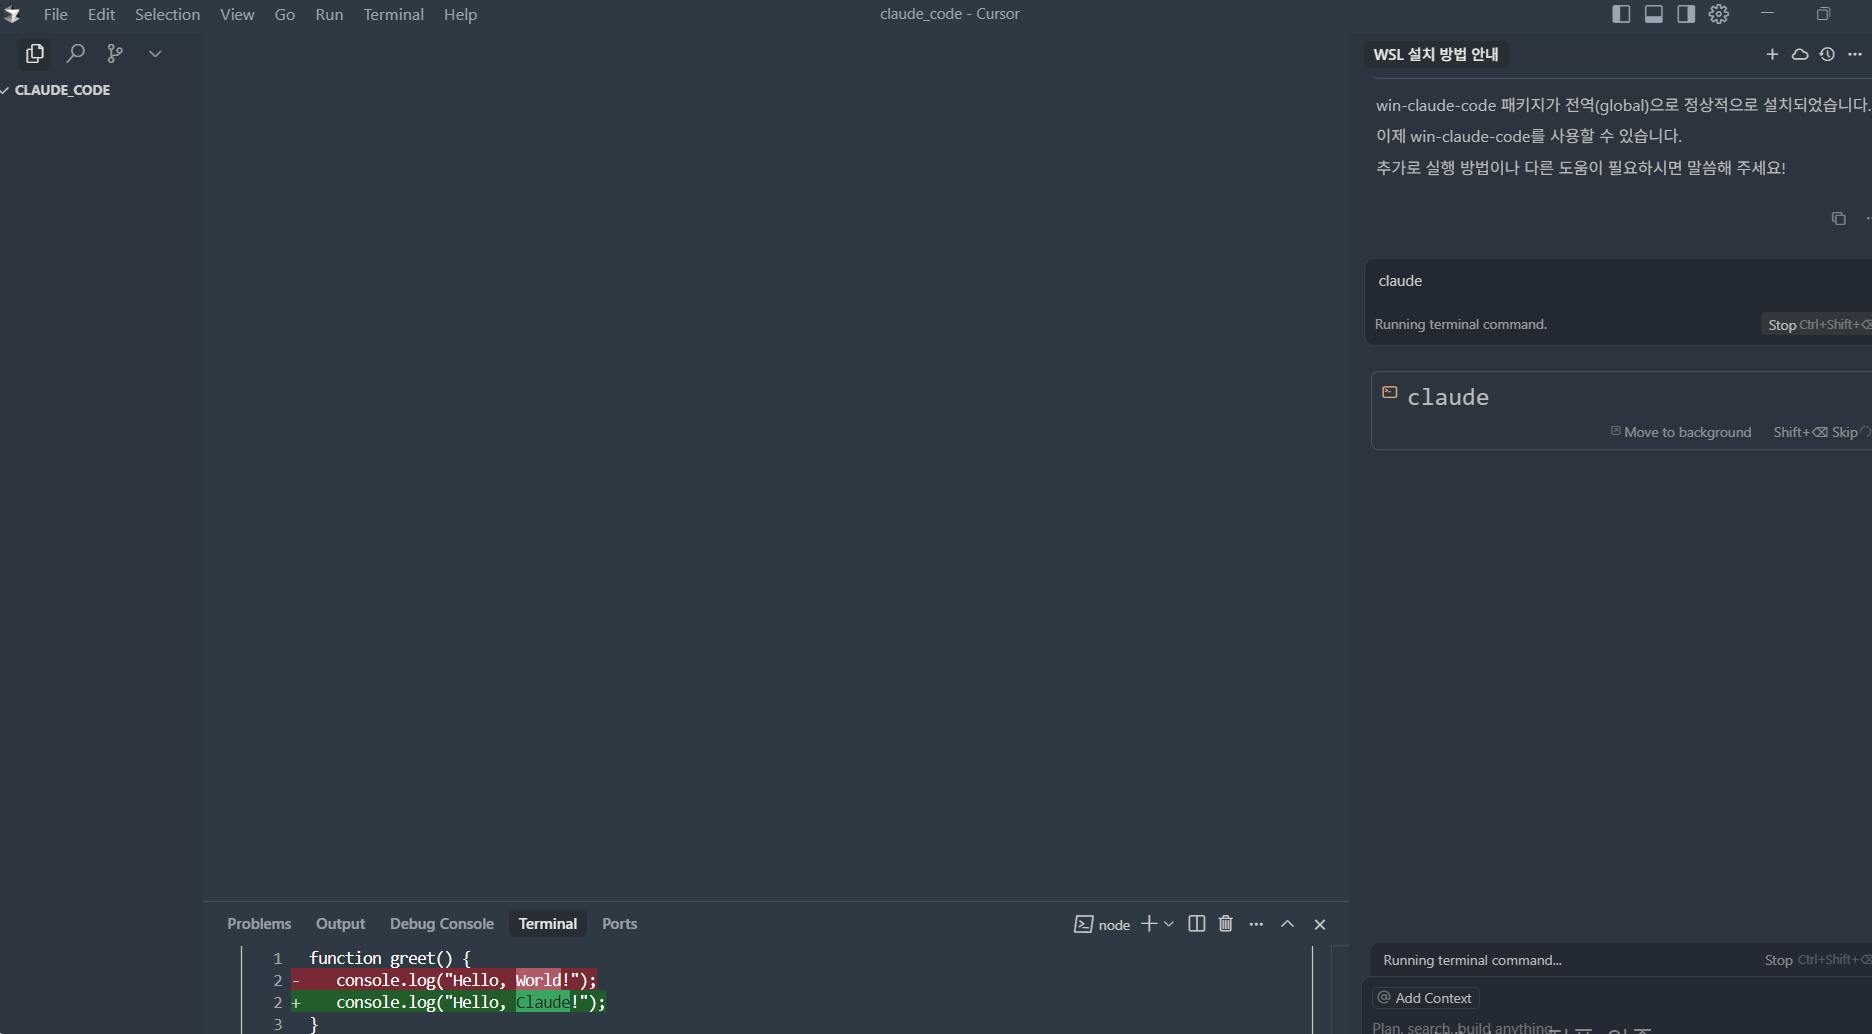The height and width of the screenshot is (1034, 1872).
Task: Click the function greet() line in terminal
Action: coord(390,958)
